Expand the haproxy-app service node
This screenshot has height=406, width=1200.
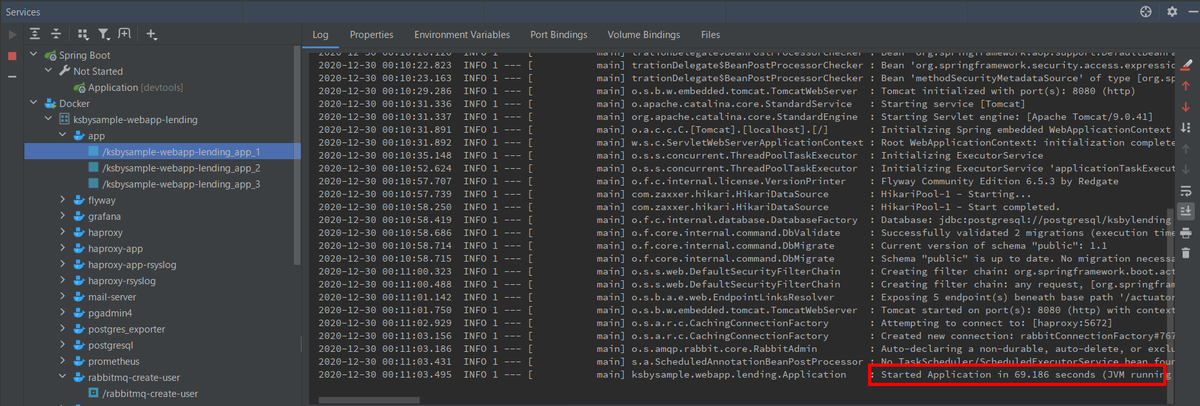63,248
